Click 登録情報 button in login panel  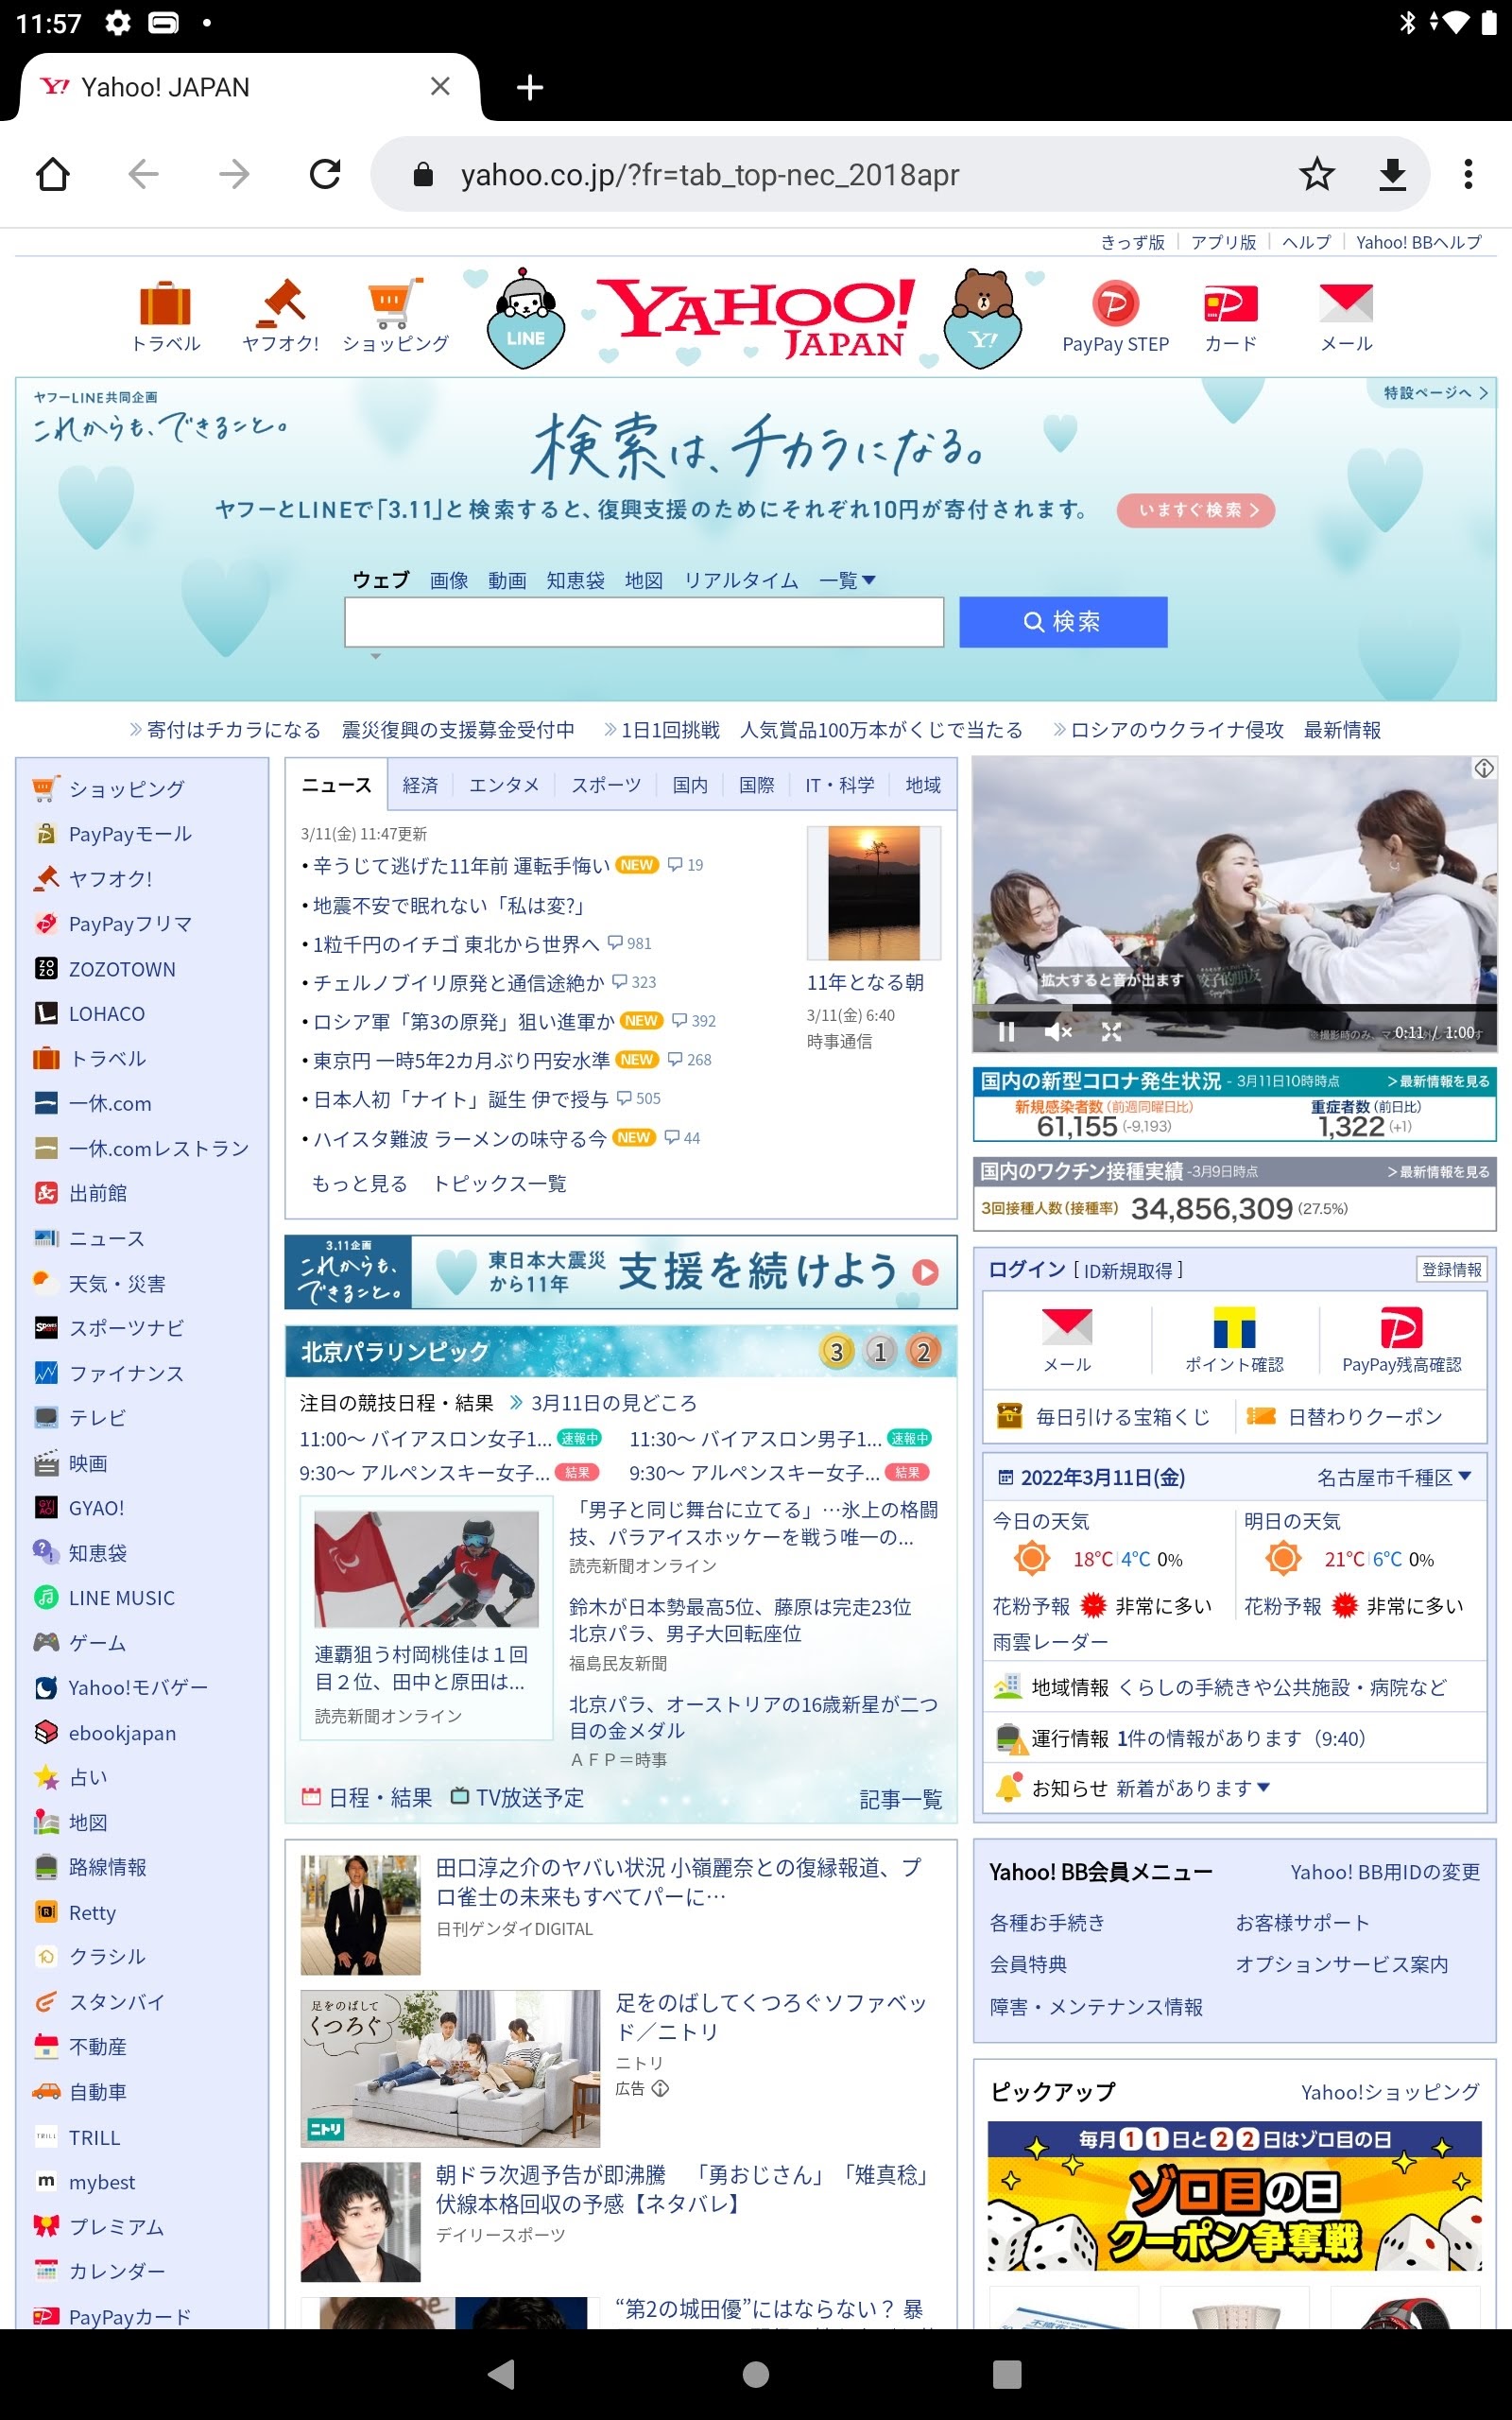pyautogui.click(x=1451, y=1269)
